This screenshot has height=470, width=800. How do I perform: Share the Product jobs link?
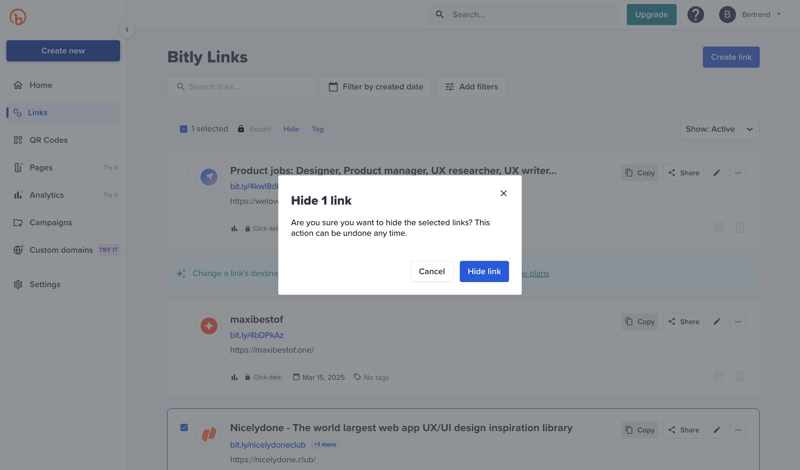pos(684,173)
